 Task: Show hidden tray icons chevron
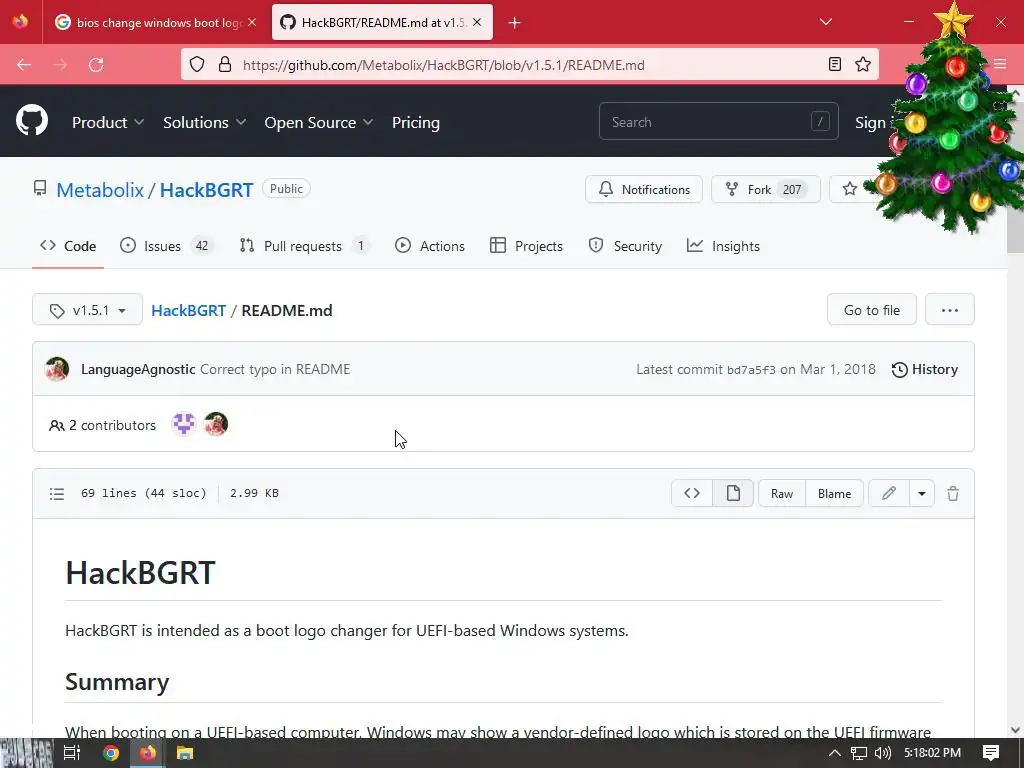pyautogui.click(x=834, y=753)
